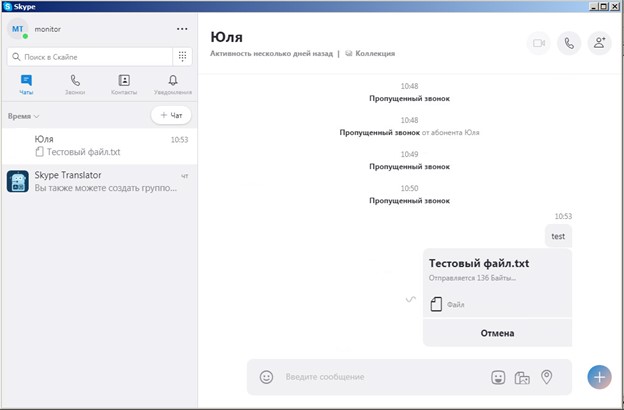The height and width of the screenshot is (410, 624).
Task: Open the emoji picker smiley
Action: (x=266, y=377)
